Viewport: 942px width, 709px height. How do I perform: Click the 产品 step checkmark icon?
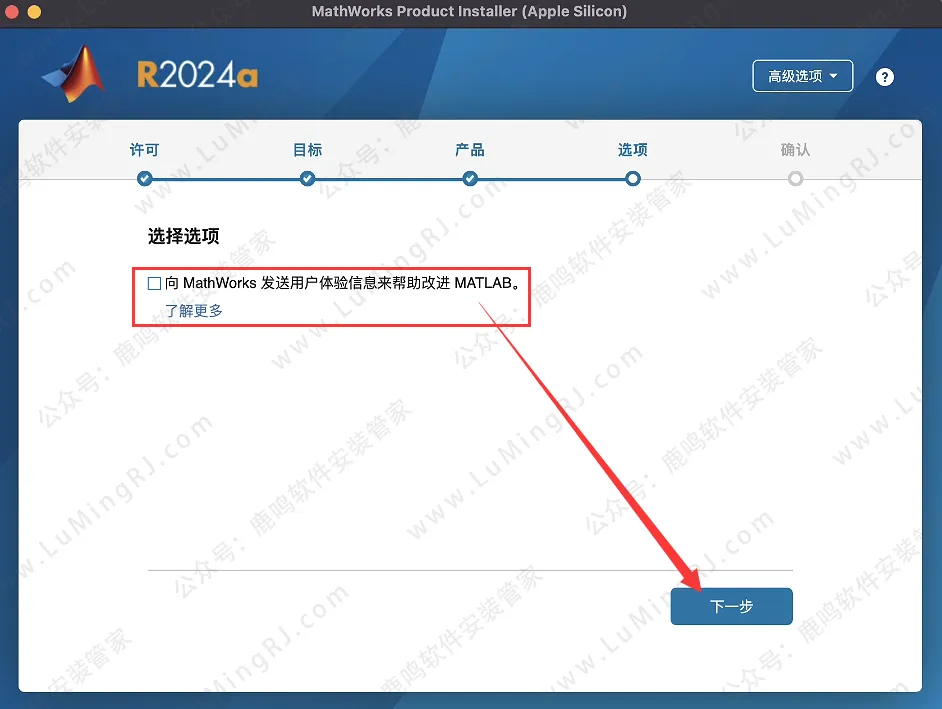point(470,179)
